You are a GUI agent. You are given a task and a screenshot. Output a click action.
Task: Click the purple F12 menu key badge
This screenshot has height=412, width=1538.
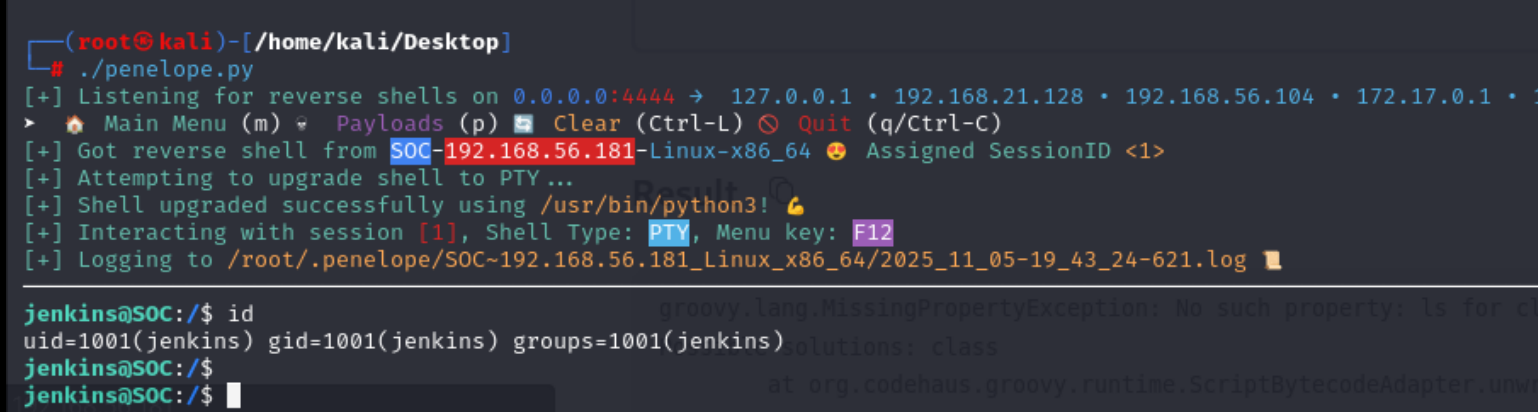pos(872,233)
